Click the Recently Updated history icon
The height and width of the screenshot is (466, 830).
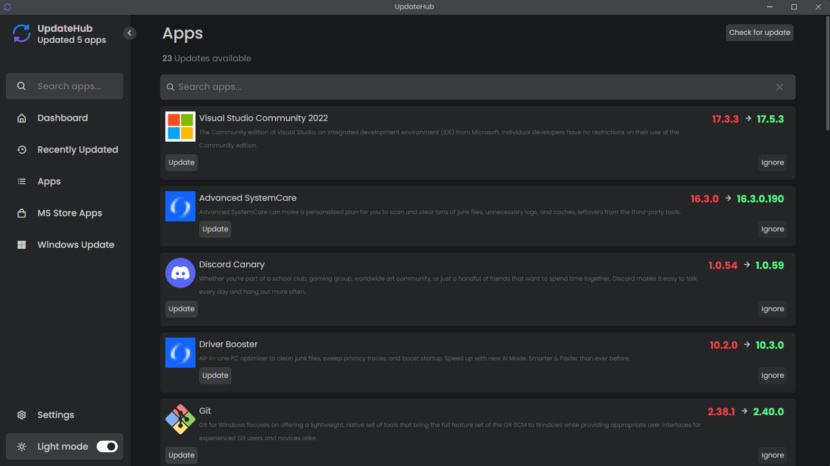click(x=22, y=149)
